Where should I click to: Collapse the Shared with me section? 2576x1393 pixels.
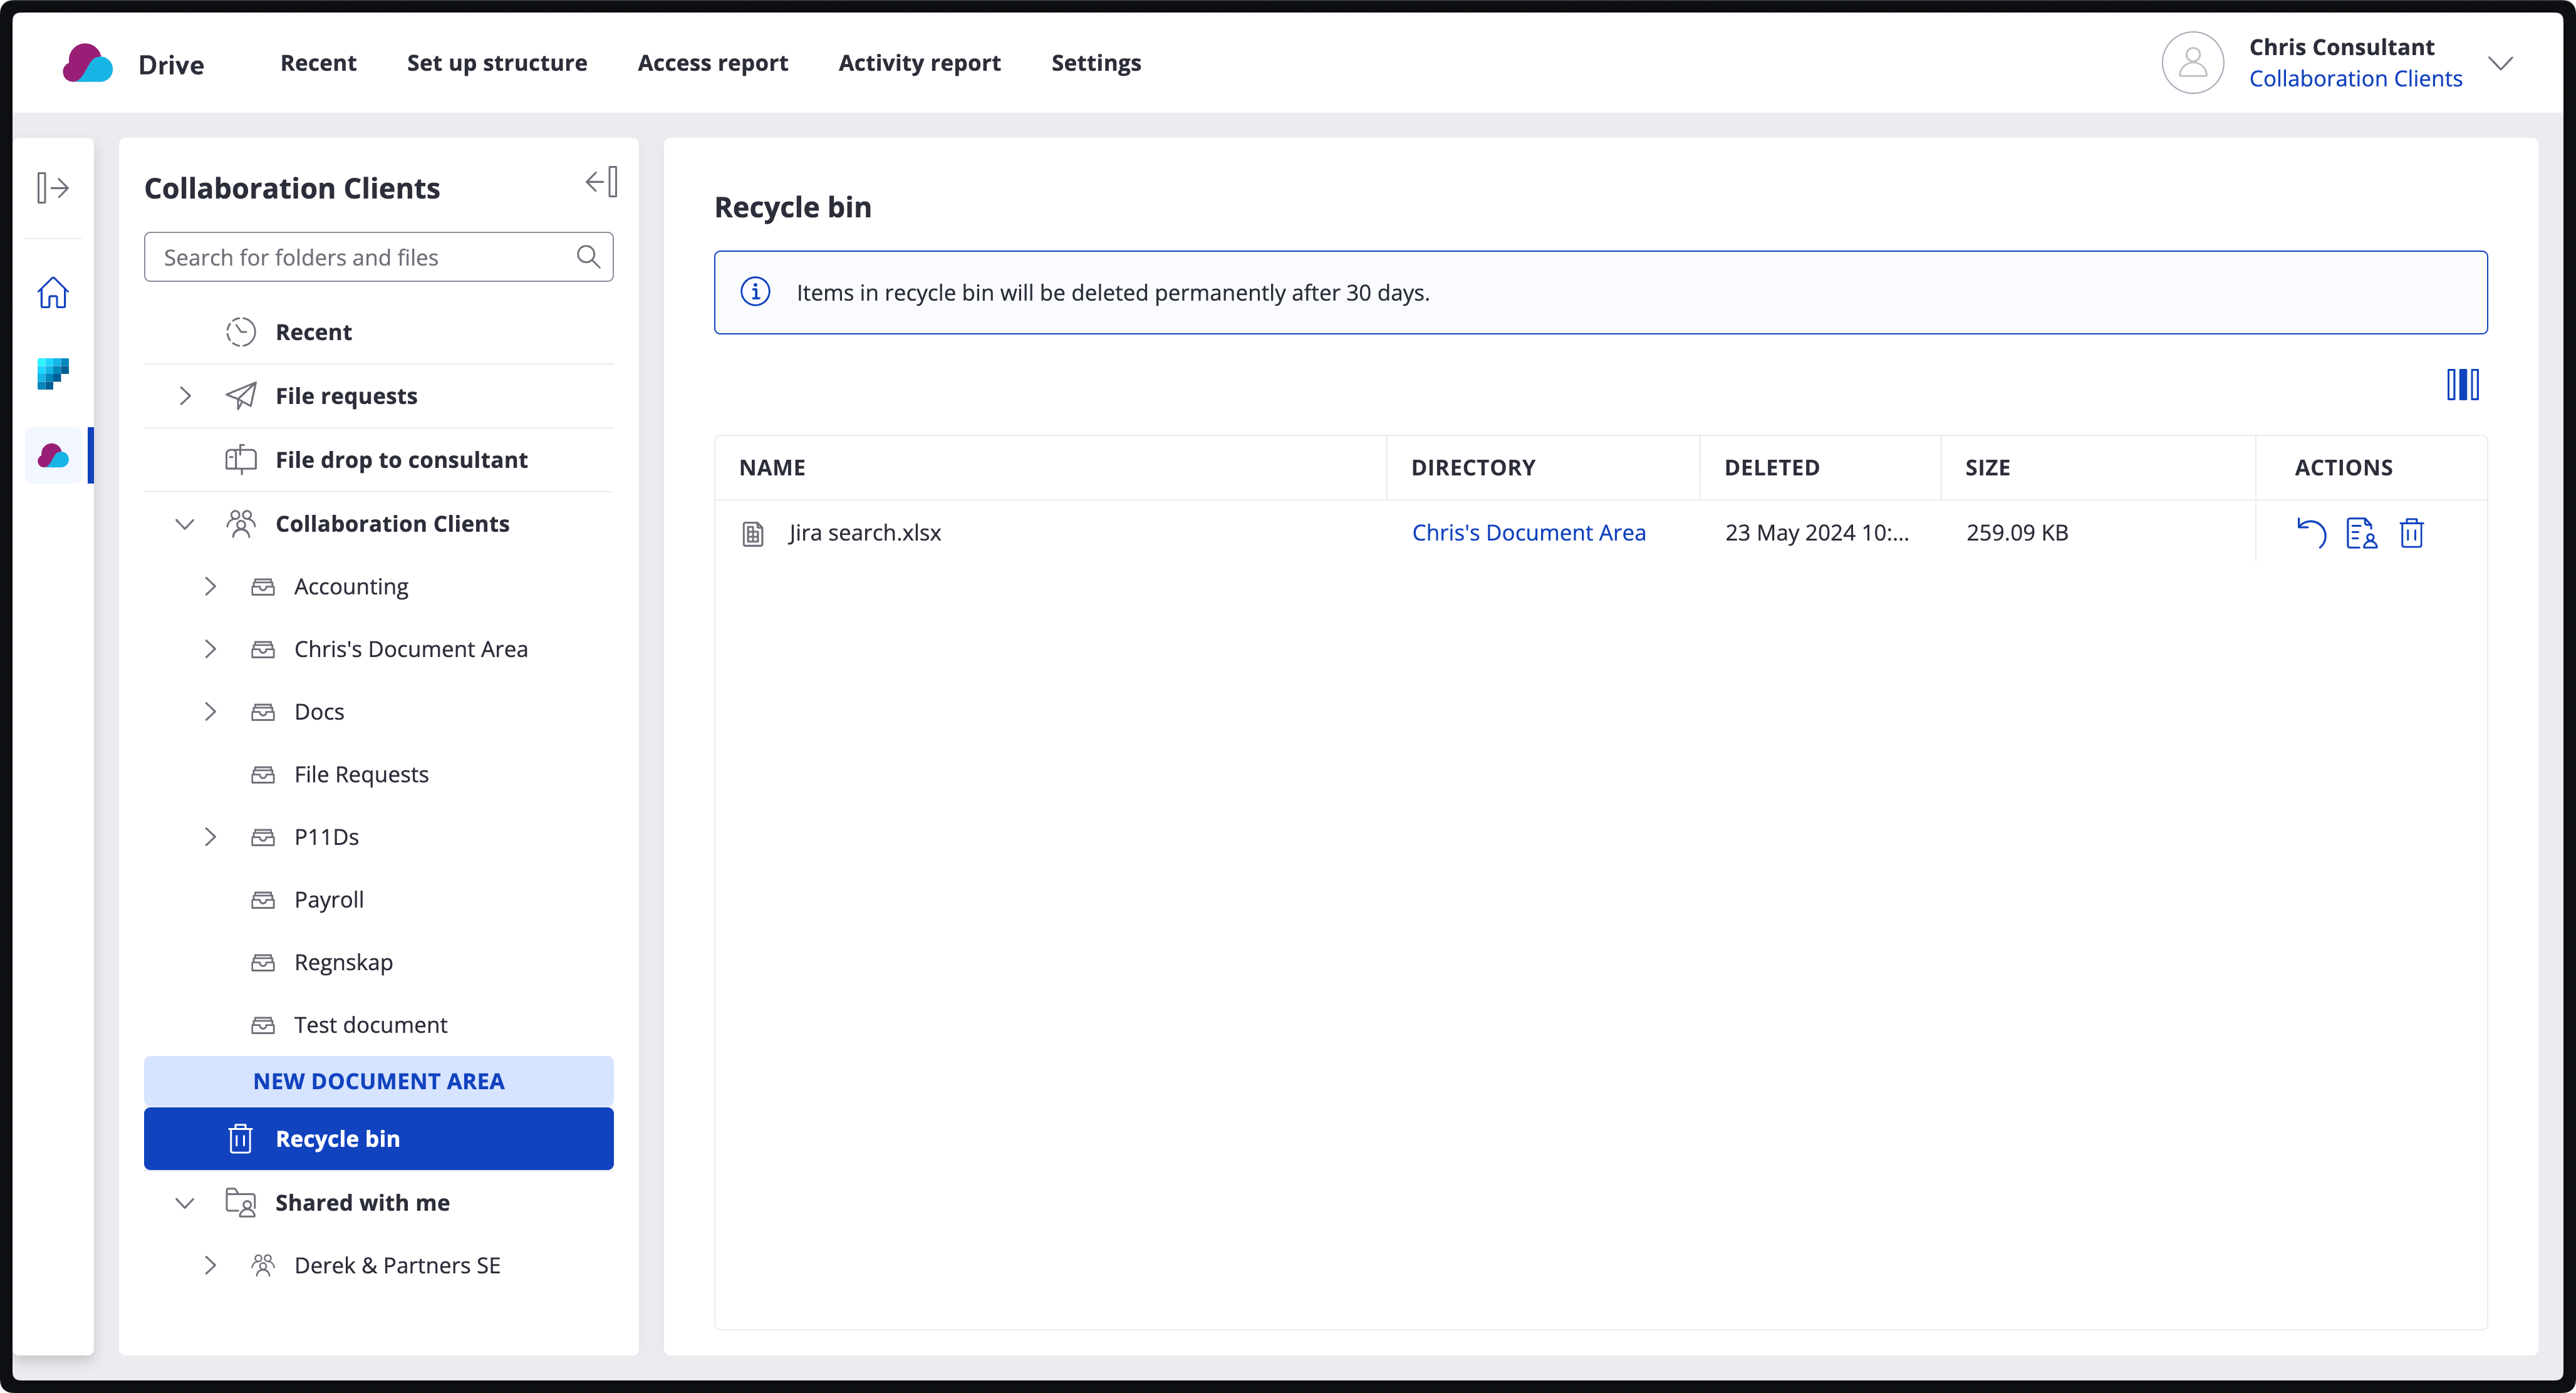click(185, 1203)
